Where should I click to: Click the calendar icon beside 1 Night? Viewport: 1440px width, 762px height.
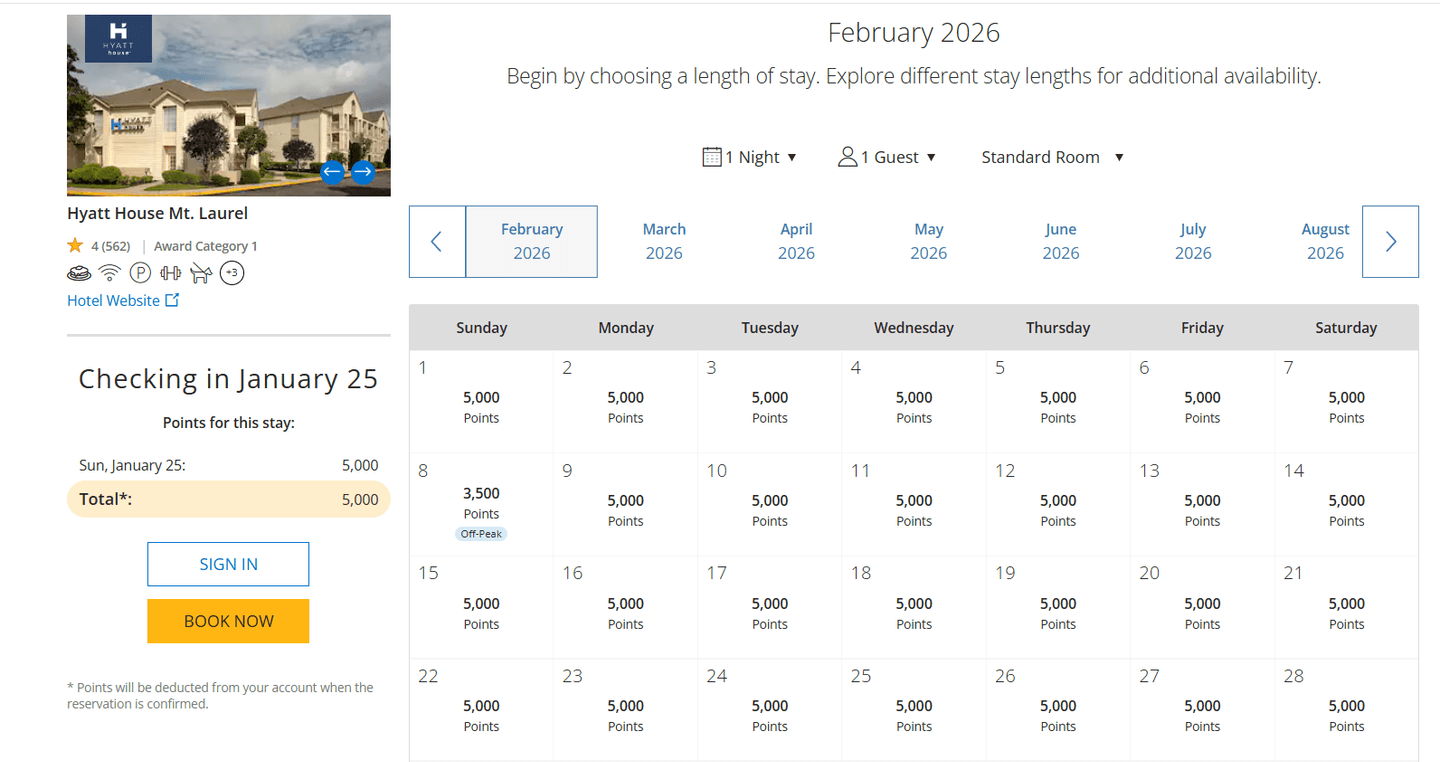pos(712,156)
